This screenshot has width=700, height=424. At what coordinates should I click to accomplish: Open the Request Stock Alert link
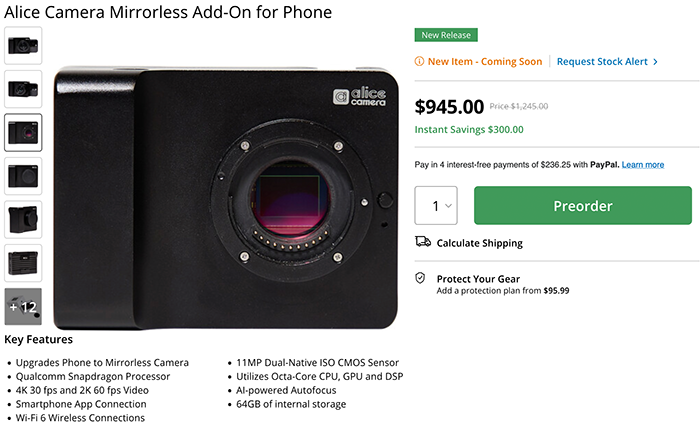(602, 62)
